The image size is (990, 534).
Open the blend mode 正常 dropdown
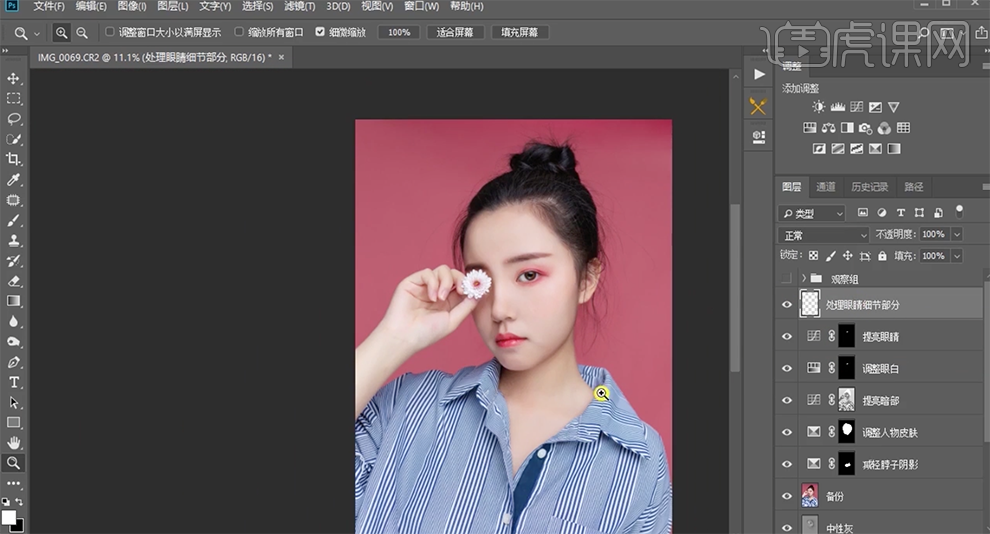pyautogui.click(x=825, y=235)
